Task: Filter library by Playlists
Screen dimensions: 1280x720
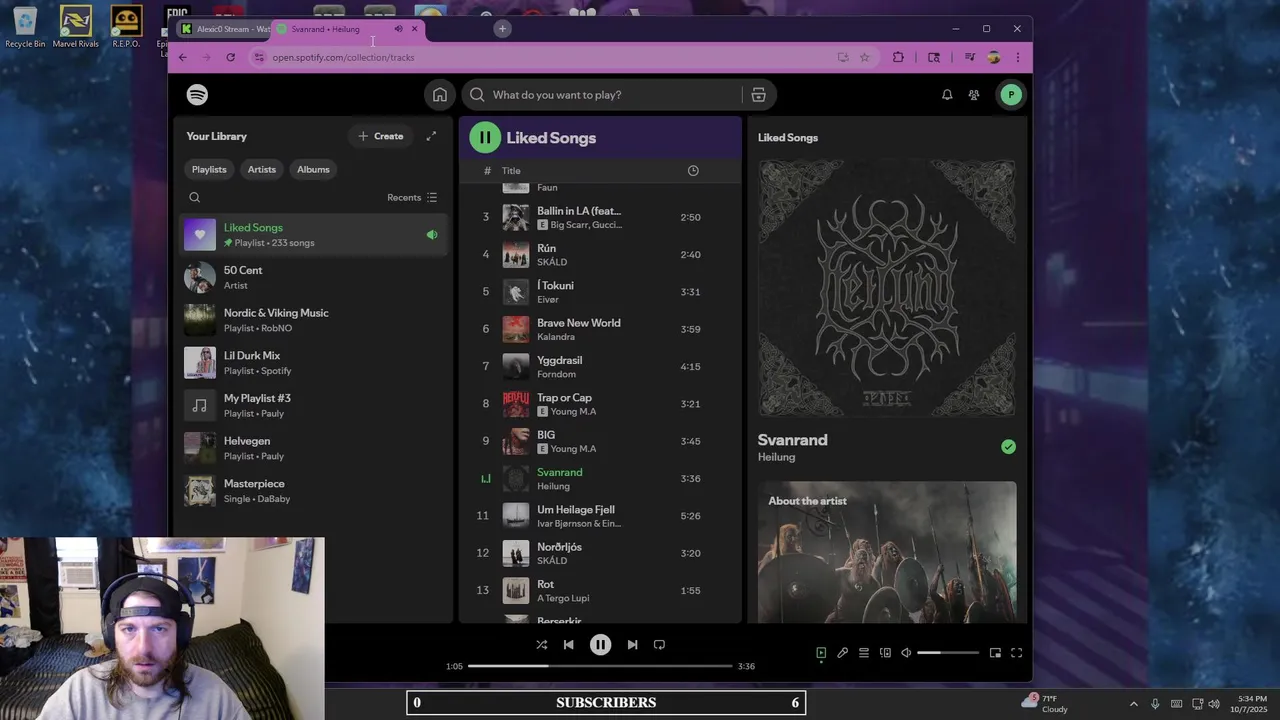Action: tap(209, 169)
